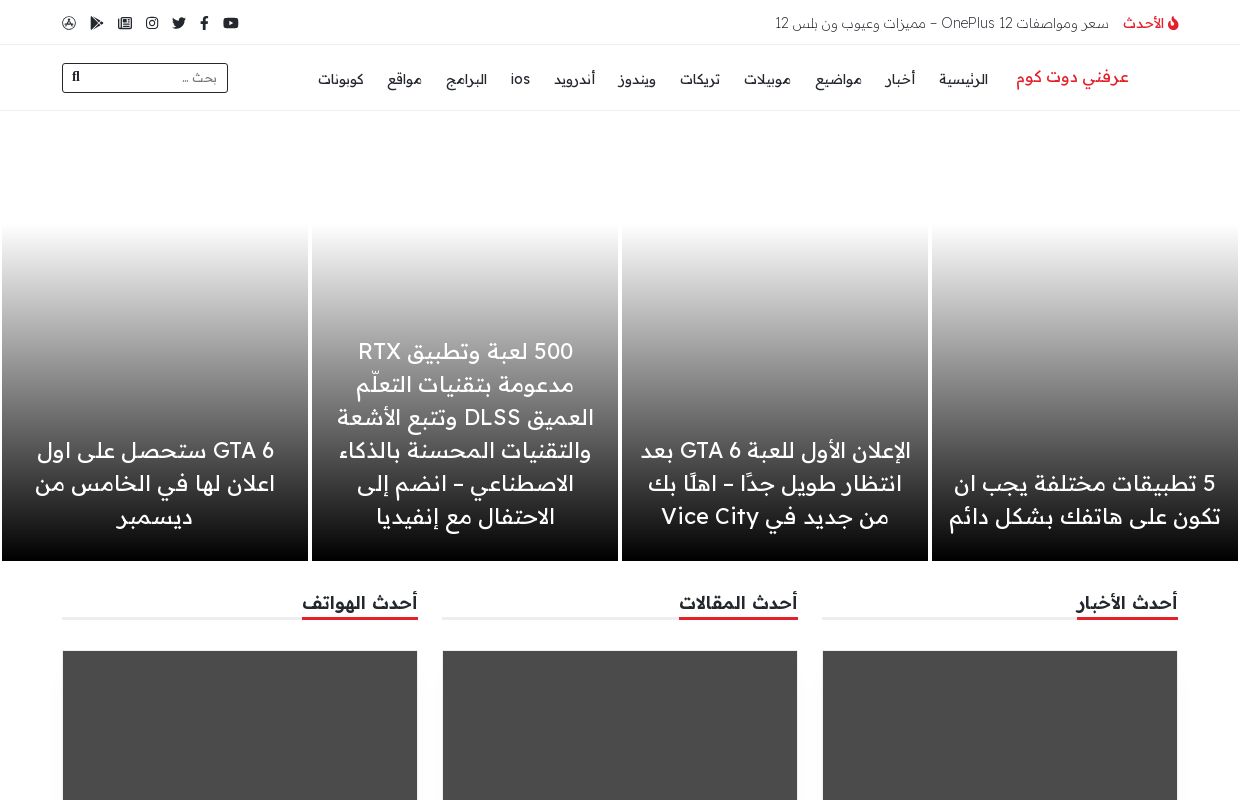The width and height of the screenshot is (1240, 800).
Task: Open the مواضيع menu item
Action: 838,79
